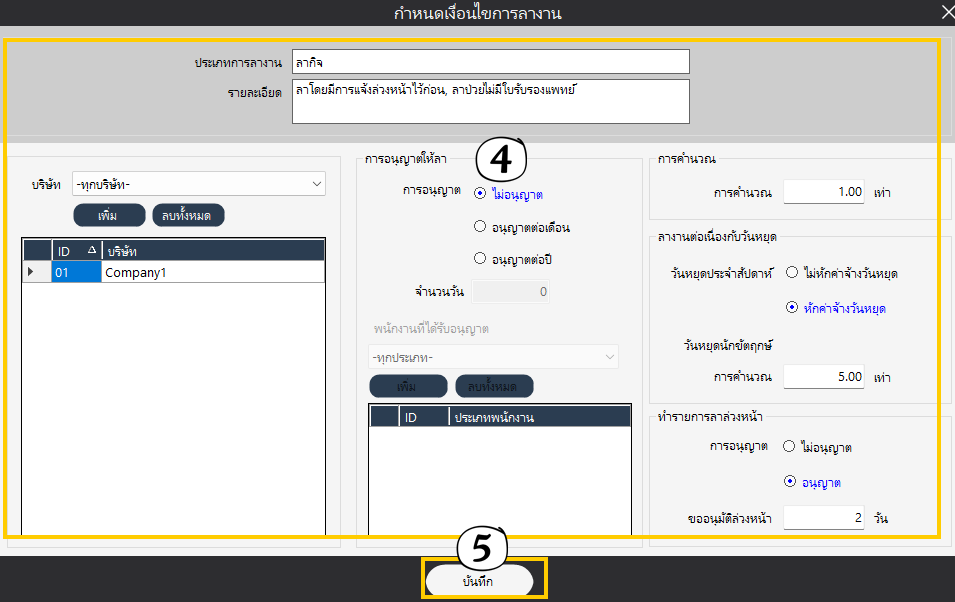Click the การคำนวณ field showing 1.00

pyautogui.click(x=825, y=192)
